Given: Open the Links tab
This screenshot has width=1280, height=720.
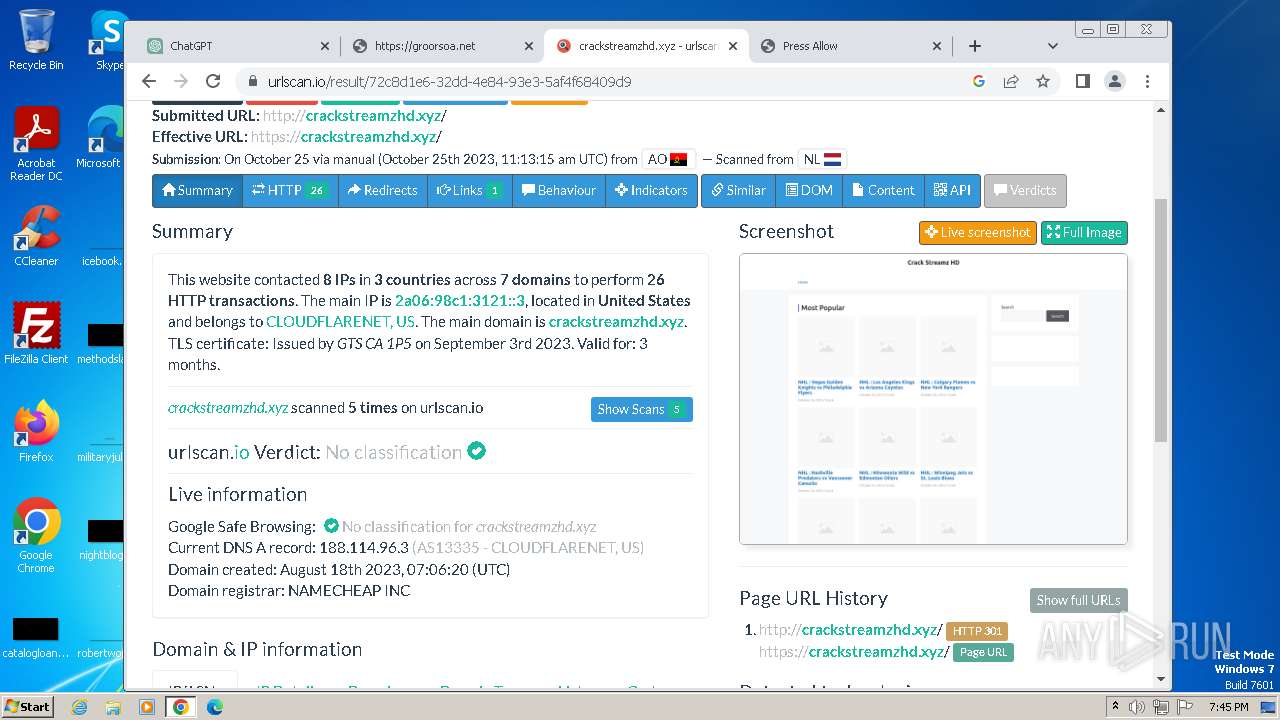Looking at the screenshot, I should point(470,190).
